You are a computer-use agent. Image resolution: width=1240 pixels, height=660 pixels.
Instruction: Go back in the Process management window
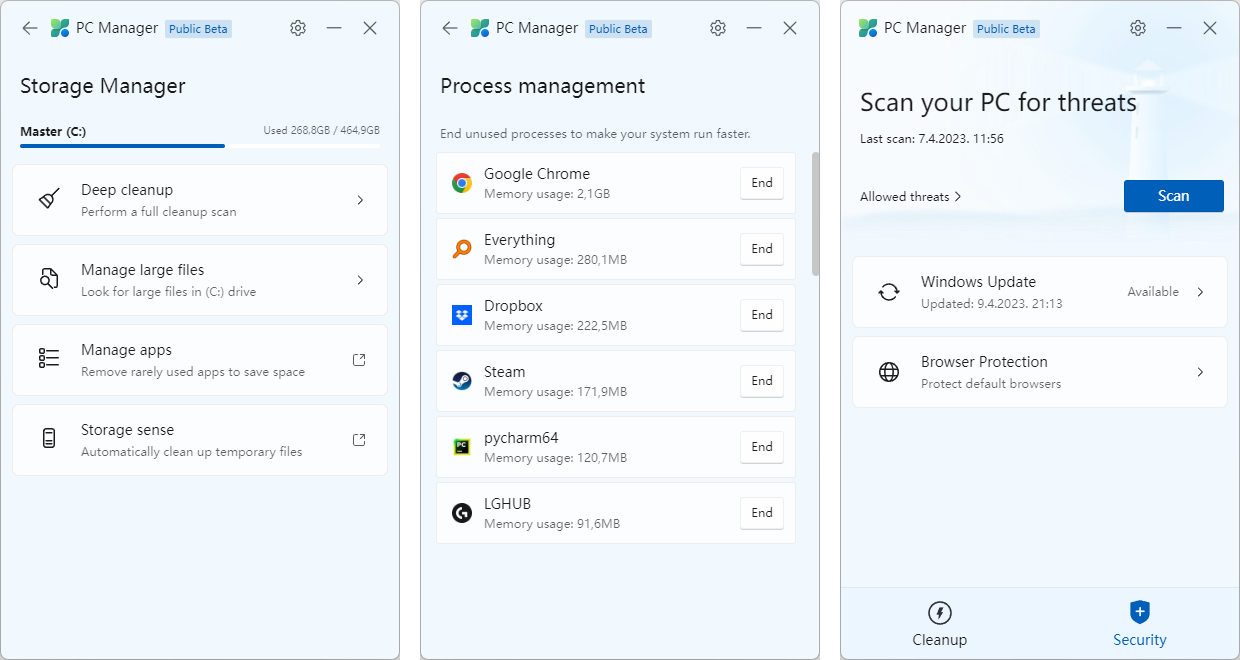pyautogui.click(x=450, y=28)
